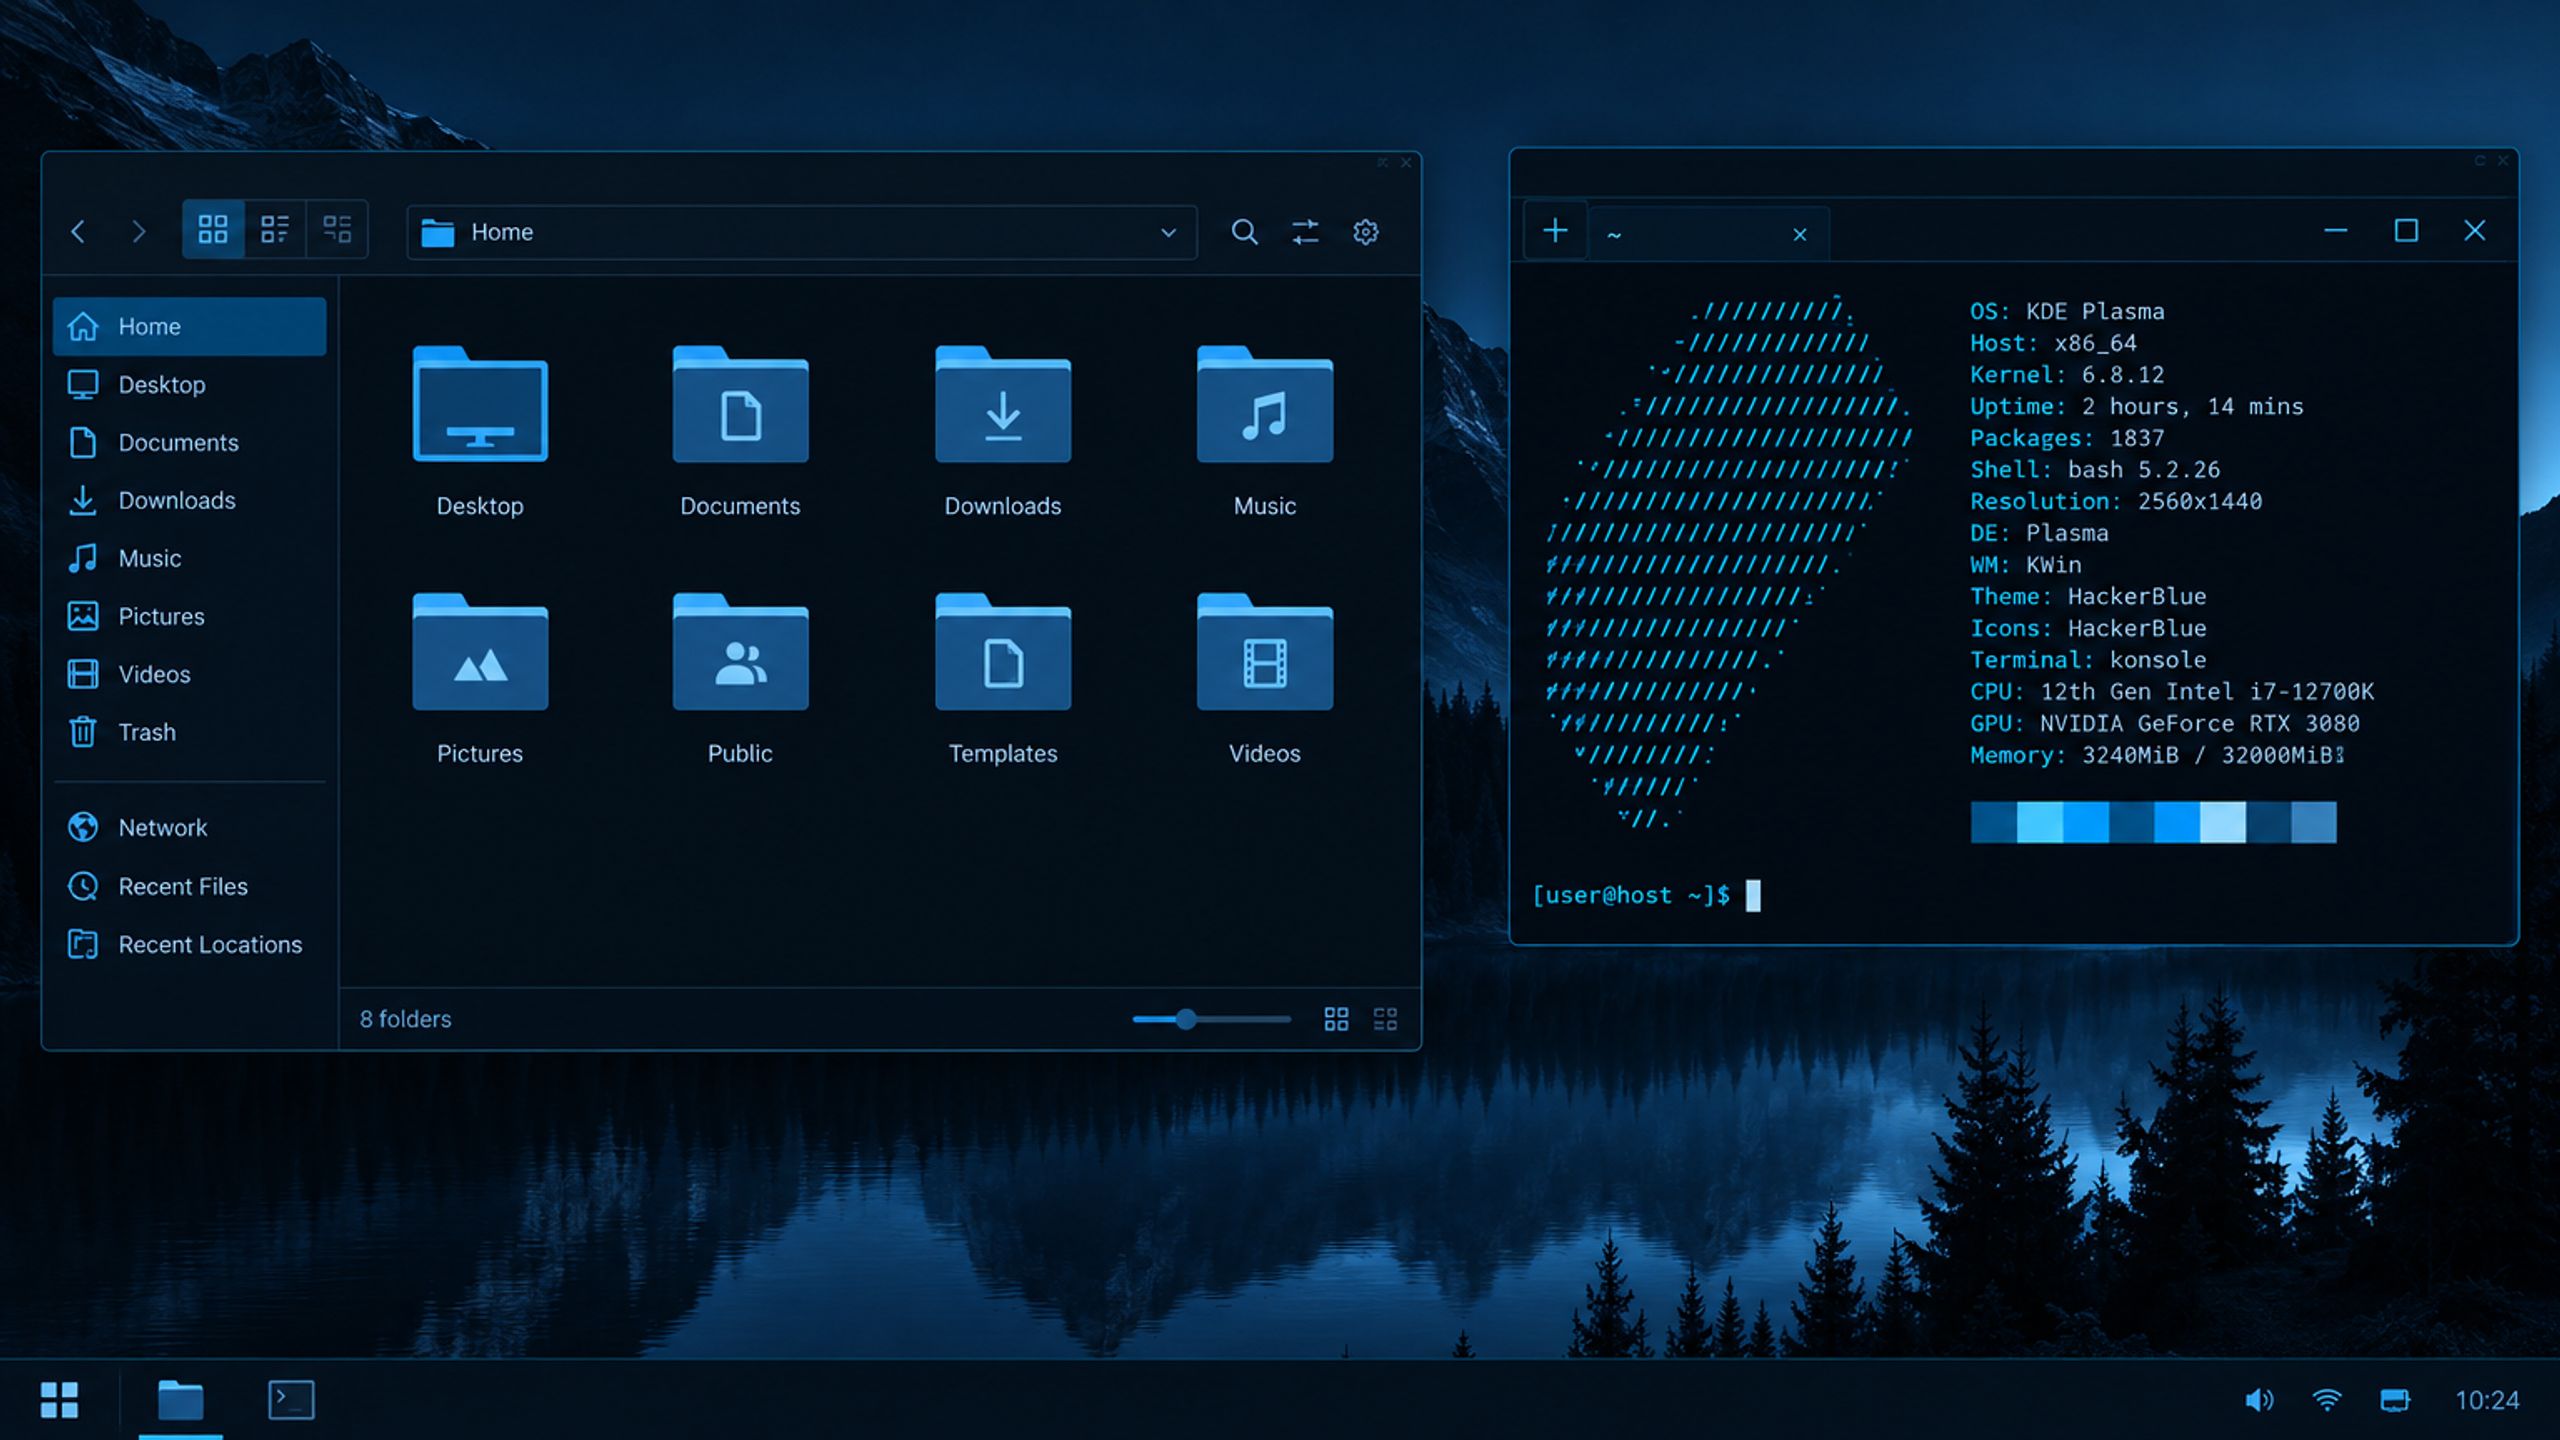This screenshot has width=2560, height=1440.
Task: Open Wi-Fi network tray icon
Action: click(2327, 1400)
